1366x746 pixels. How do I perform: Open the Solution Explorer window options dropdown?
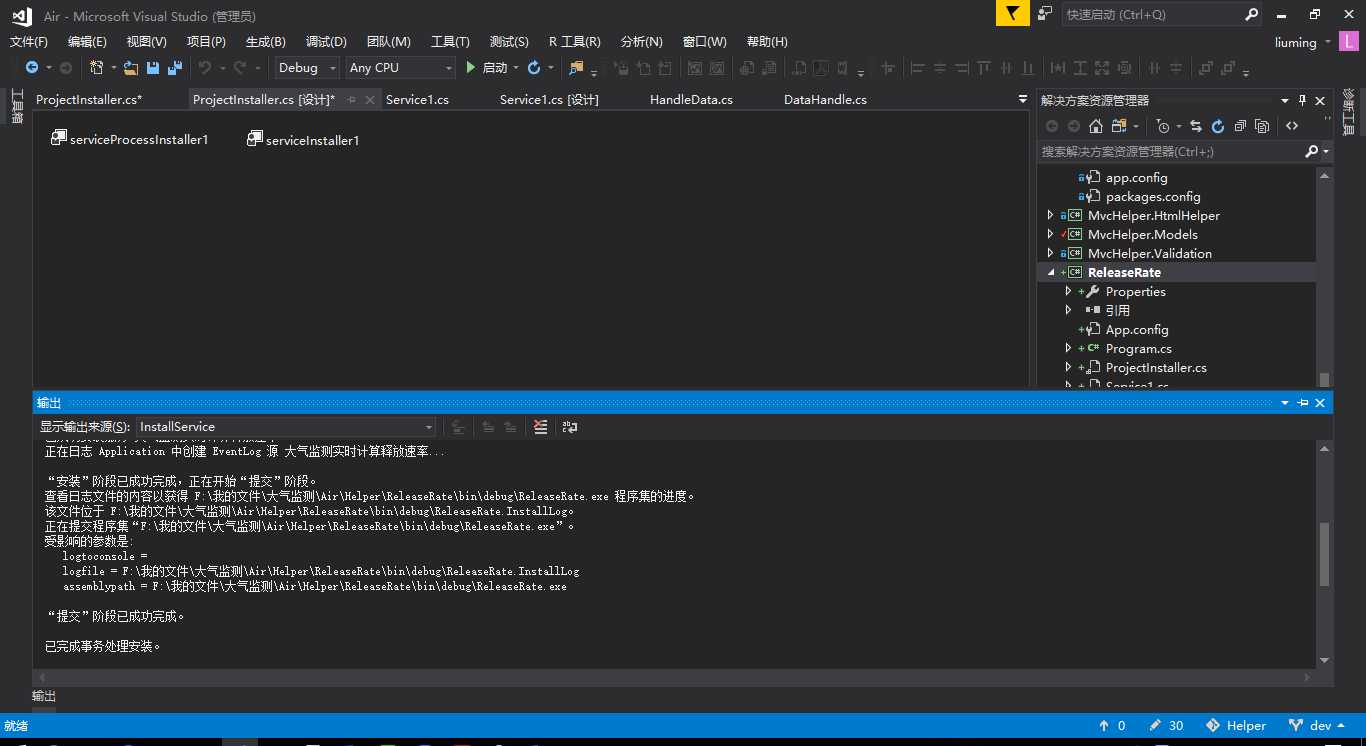click(1285, 100)
